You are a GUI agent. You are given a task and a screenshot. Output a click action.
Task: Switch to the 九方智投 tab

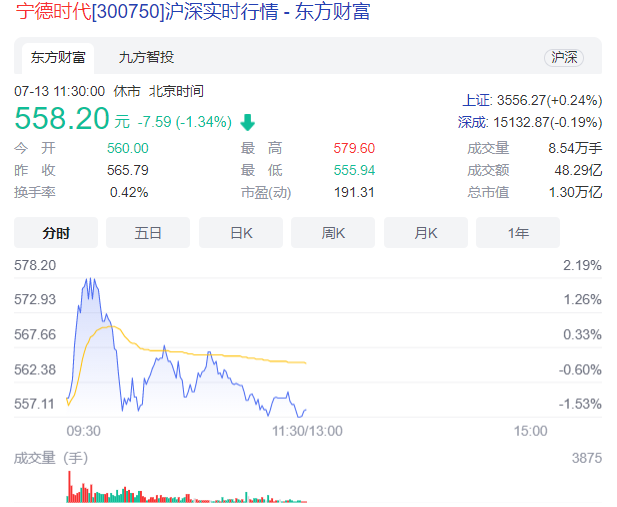[146, 57]
